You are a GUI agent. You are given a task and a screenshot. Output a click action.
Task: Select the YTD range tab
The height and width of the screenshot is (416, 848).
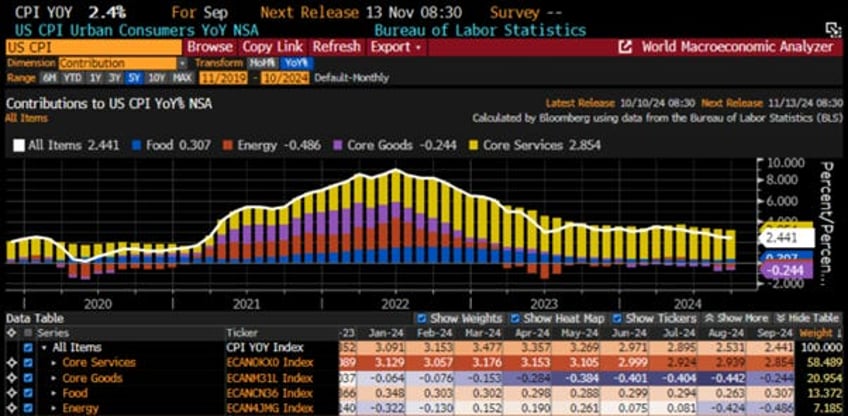[x=72, y=78]
